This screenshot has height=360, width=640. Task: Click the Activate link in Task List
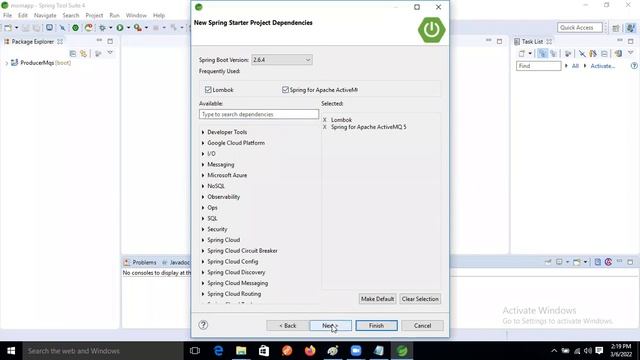(x=602, y=66)
